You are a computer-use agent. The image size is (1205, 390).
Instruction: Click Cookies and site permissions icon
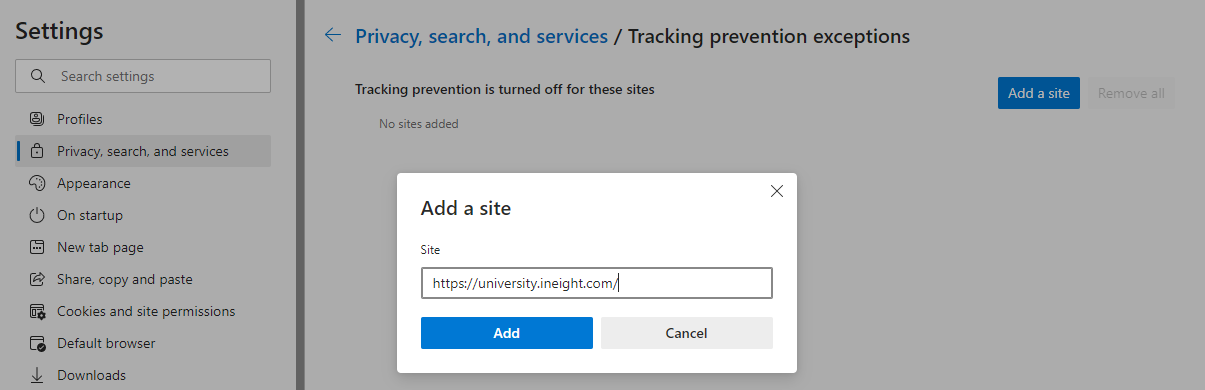[37, 311]
